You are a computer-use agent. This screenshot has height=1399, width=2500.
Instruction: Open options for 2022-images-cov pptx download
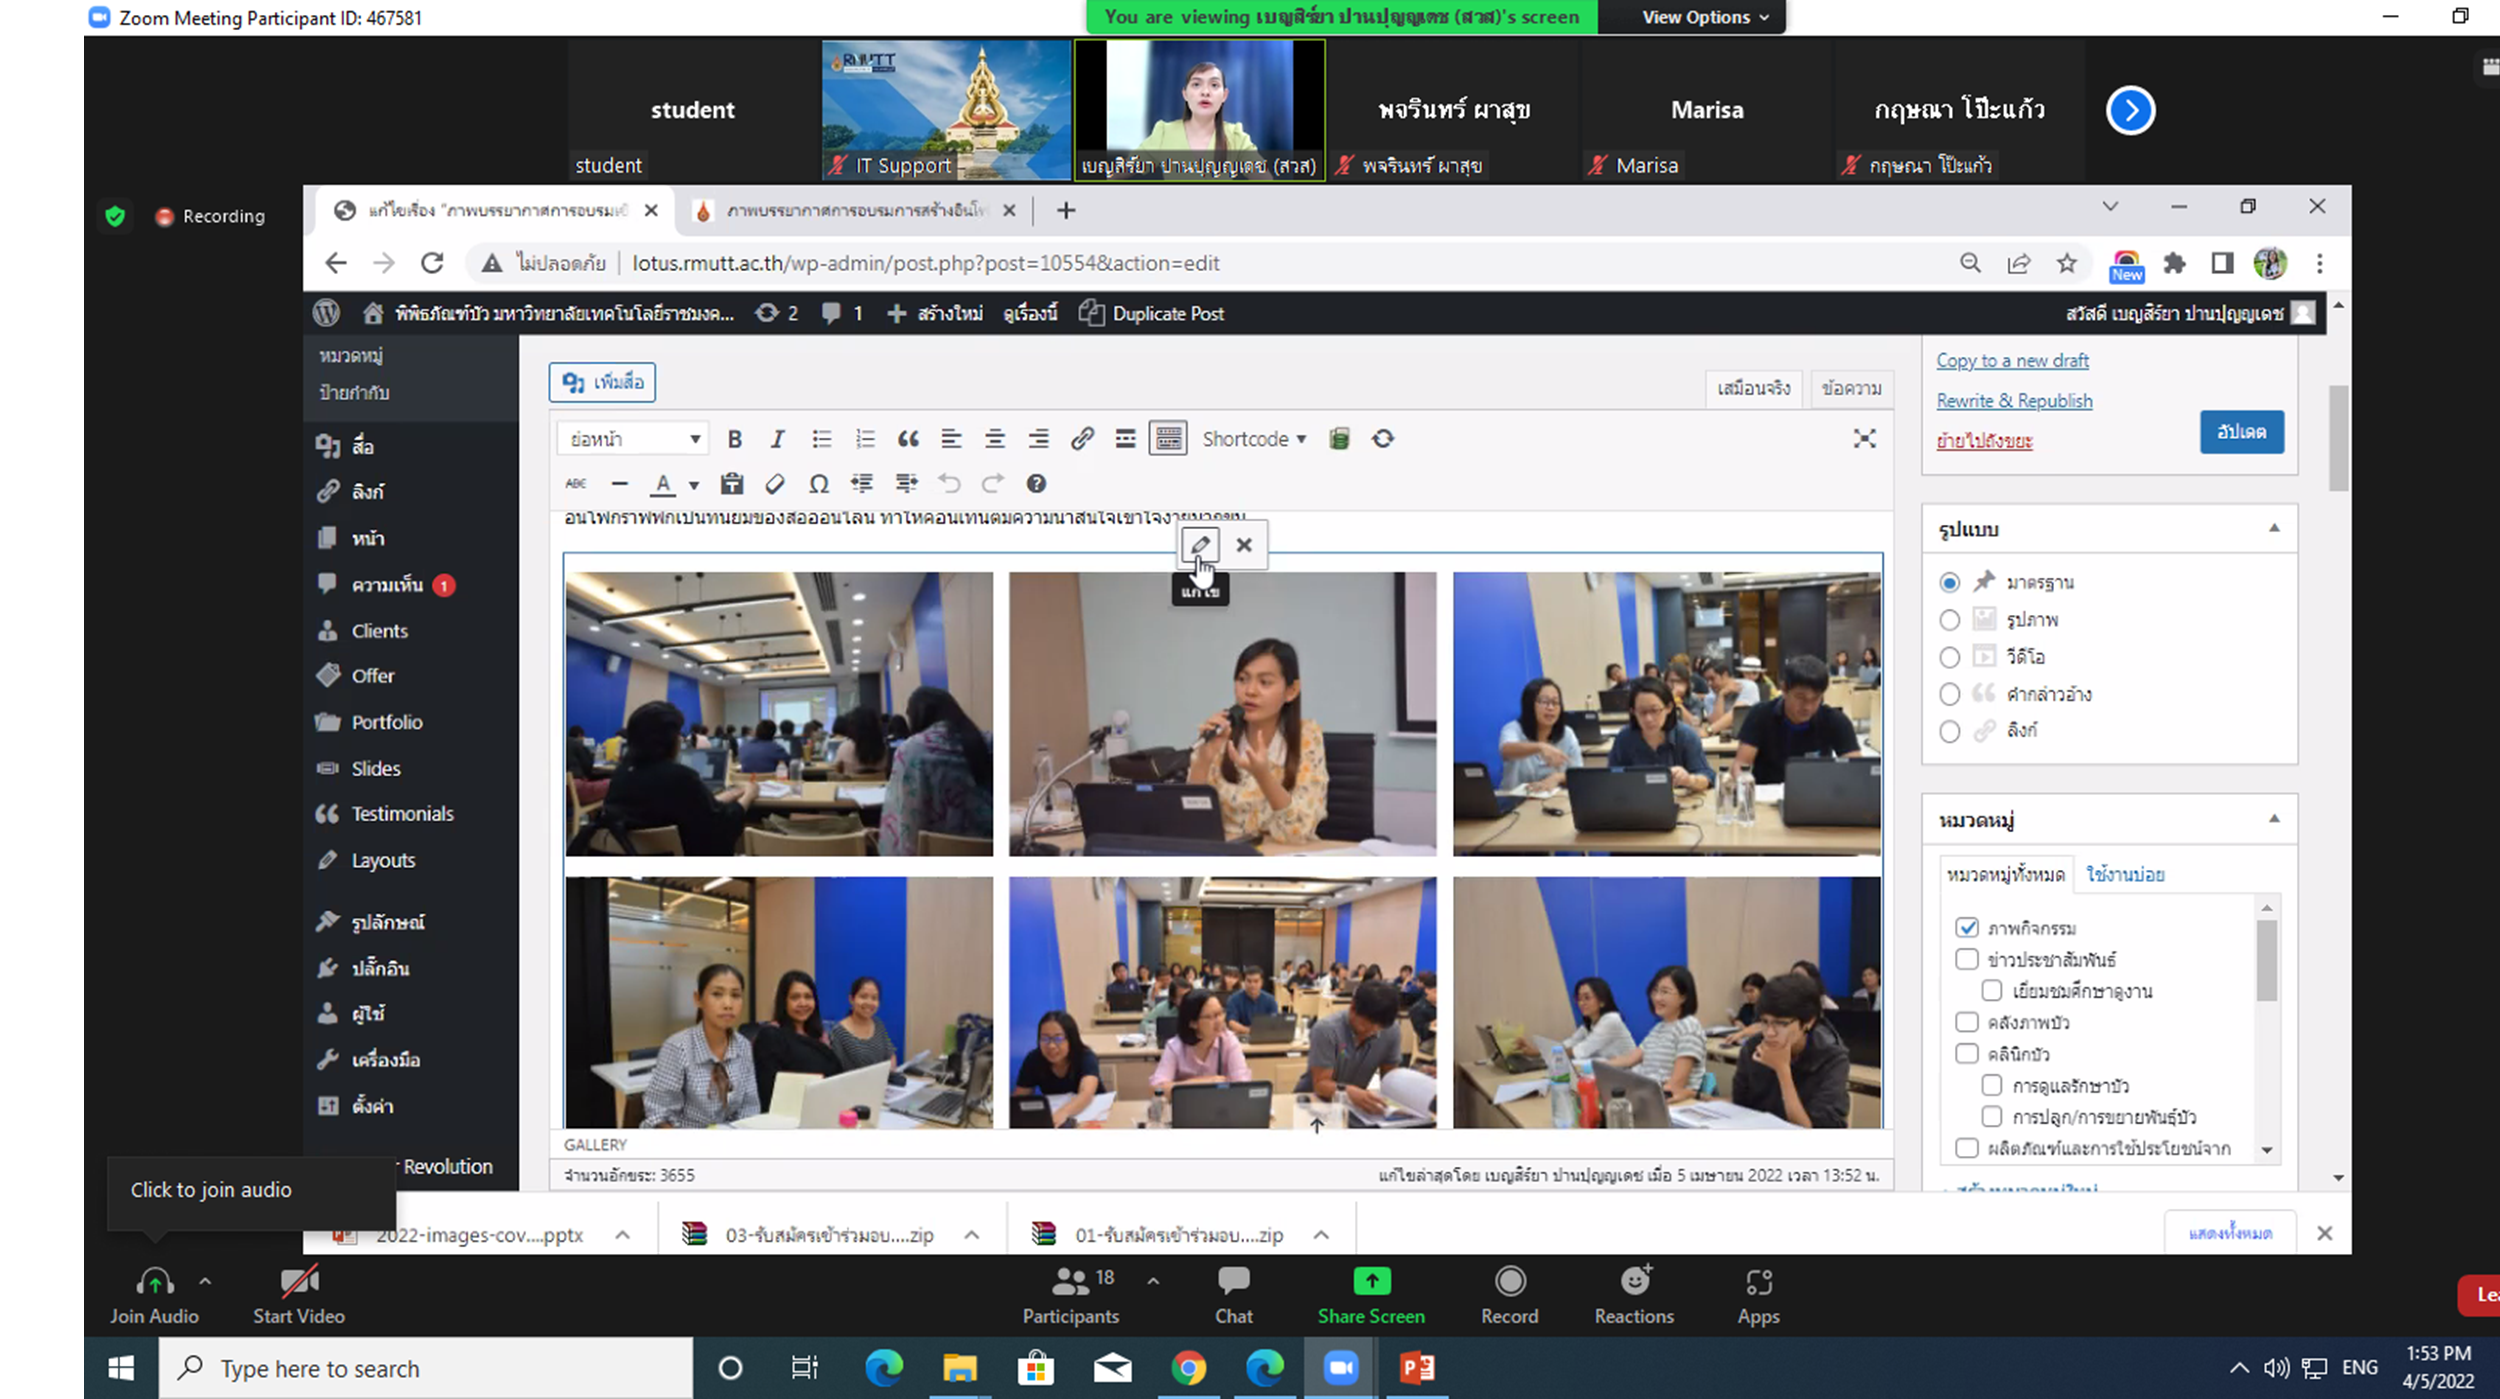[623, 1235]
